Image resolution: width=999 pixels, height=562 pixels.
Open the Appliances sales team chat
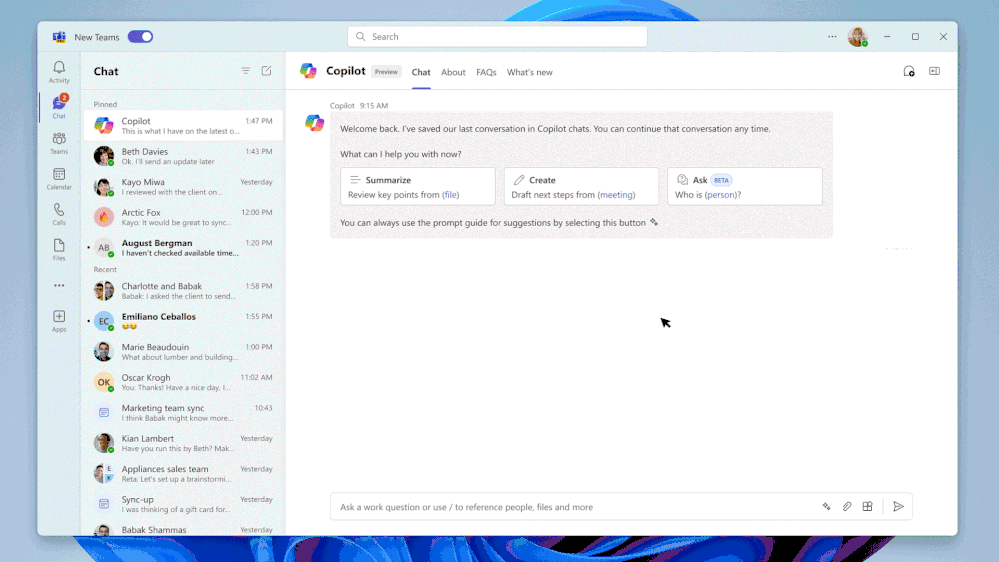click(x=183, y=473)
